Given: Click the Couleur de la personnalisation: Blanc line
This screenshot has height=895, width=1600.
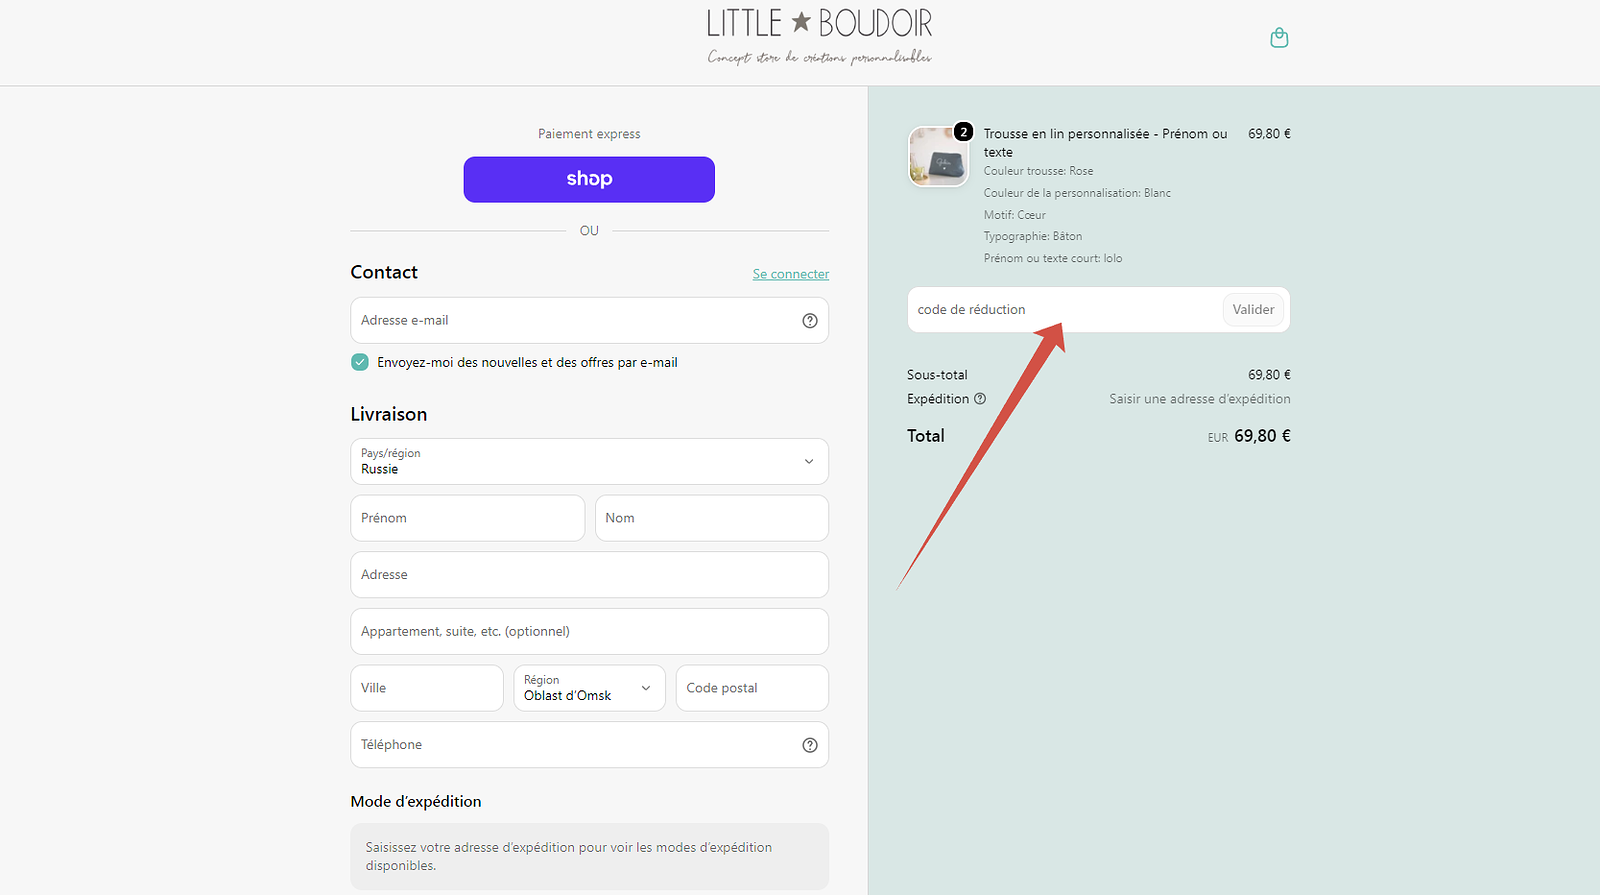Looking at the screenshot, I should tap(1077, 193).
